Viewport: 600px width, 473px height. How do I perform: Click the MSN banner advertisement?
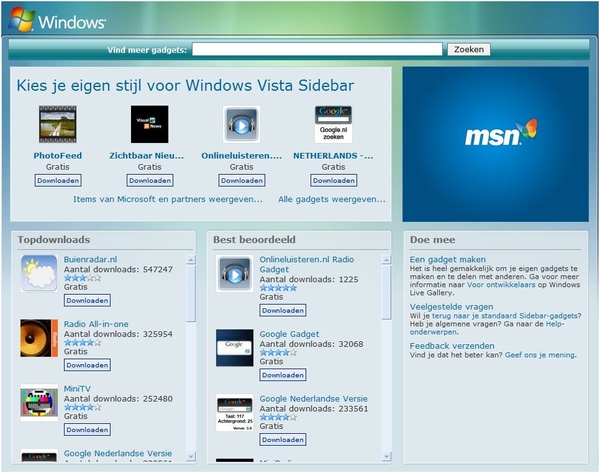click(x=496, y=144)
